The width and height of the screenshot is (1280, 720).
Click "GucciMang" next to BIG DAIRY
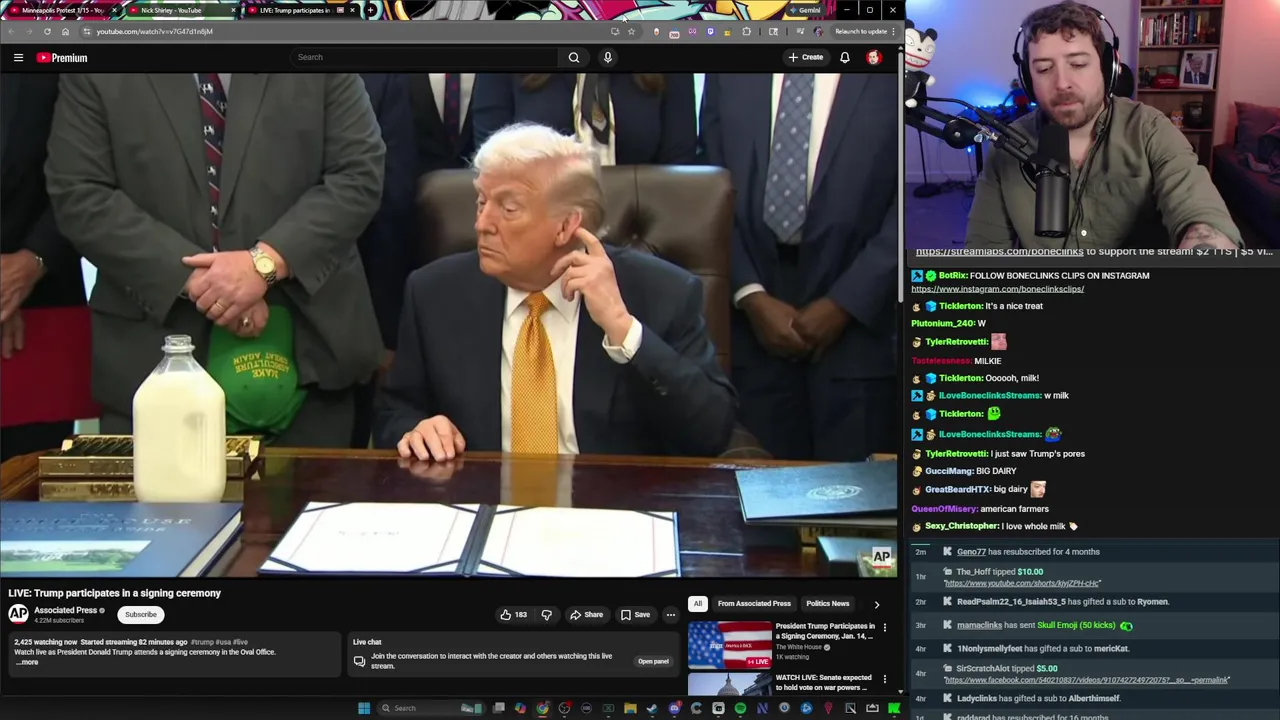point(949,471)
